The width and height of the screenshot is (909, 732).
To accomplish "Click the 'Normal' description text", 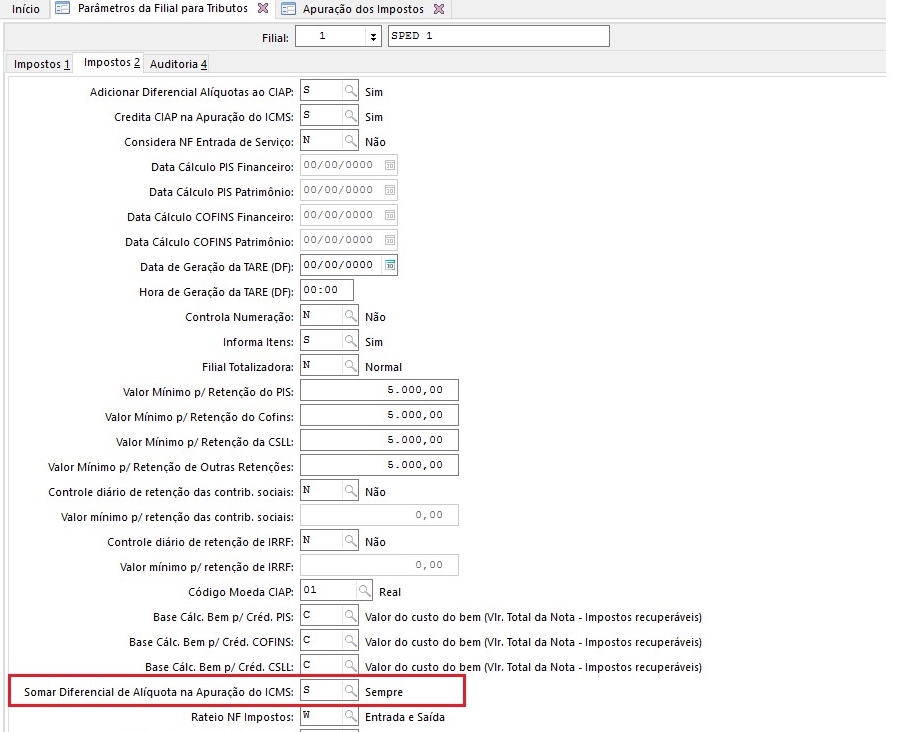I will [x=383, y=367].
